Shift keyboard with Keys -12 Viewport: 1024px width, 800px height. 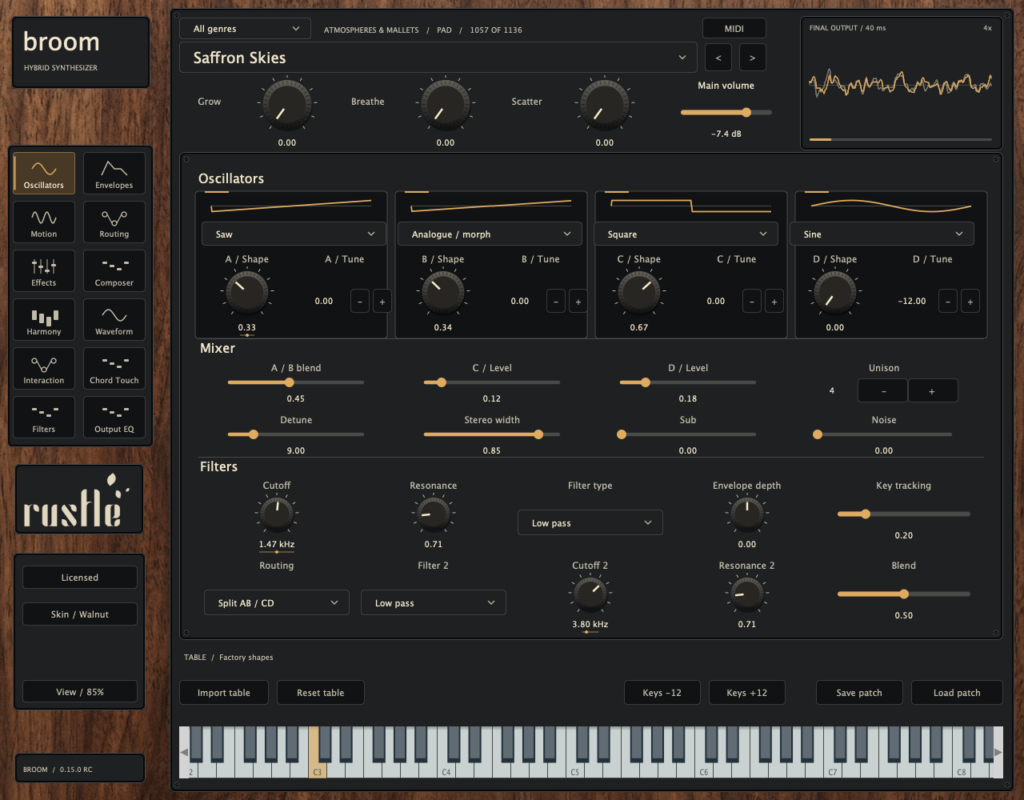662,692
